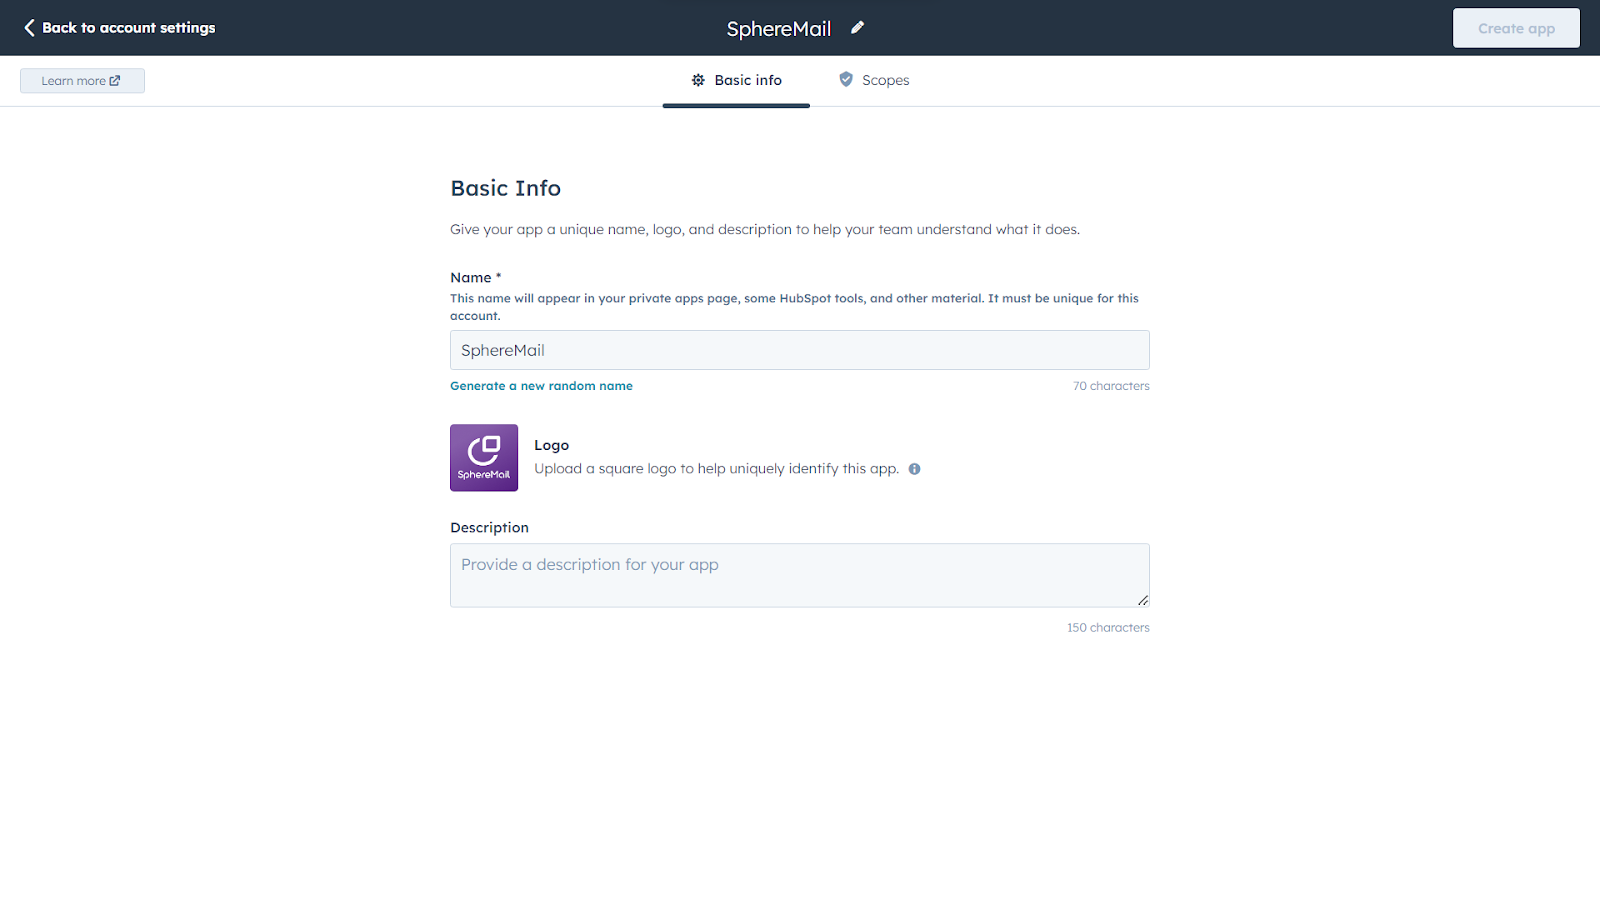This screenshot has width=1600, height=900.
Task: Click the external link icon on Learn more
Action: [x=115, y=81]
